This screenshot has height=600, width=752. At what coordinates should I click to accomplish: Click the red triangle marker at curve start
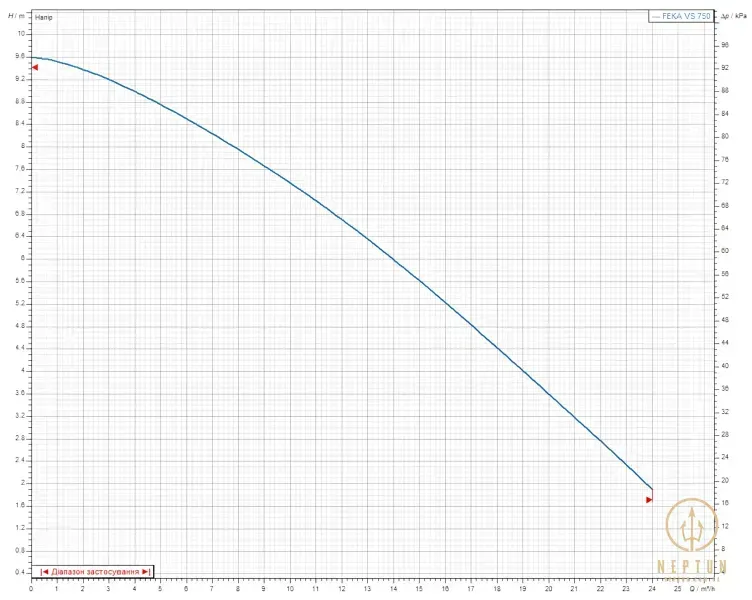tap(35, 68)
